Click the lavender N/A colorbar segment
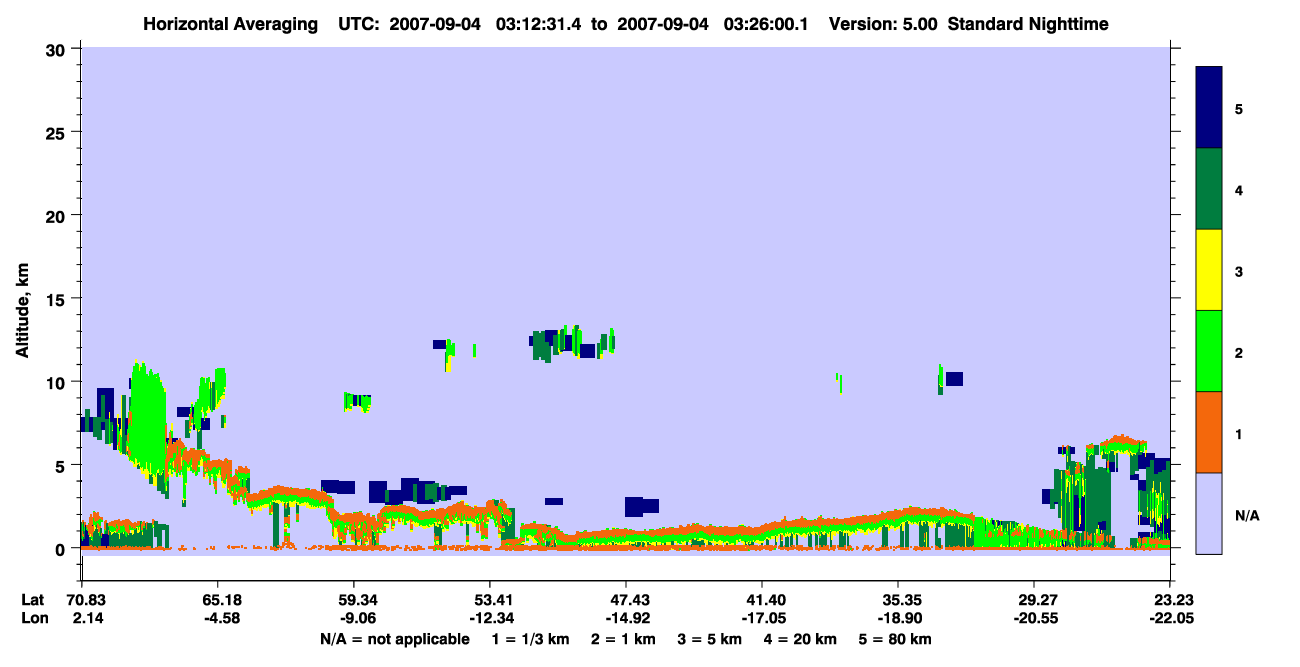 click(x=1209, y=513)
